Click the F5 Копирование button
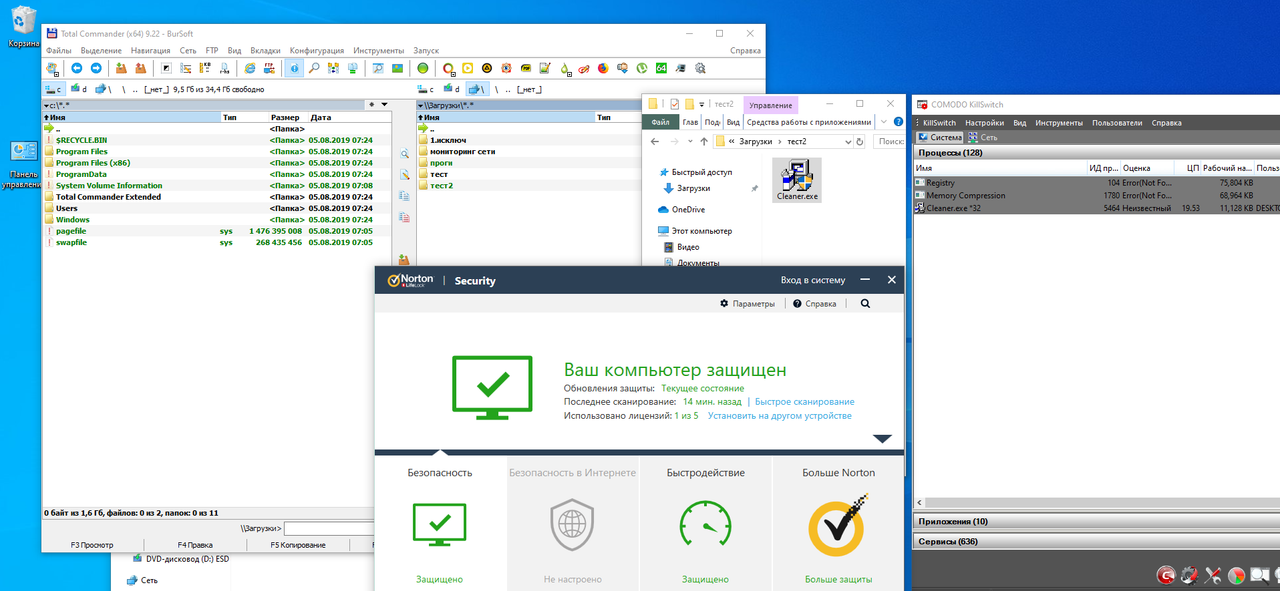The image size is (1280, 591). pos(297,545)
